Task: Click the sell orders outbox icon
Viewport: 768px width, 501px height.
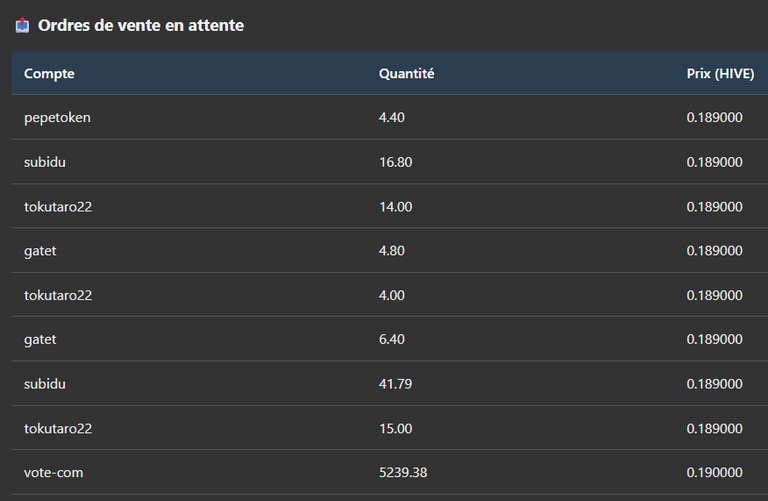Action: pyautogui.click(x=22, y=25)
